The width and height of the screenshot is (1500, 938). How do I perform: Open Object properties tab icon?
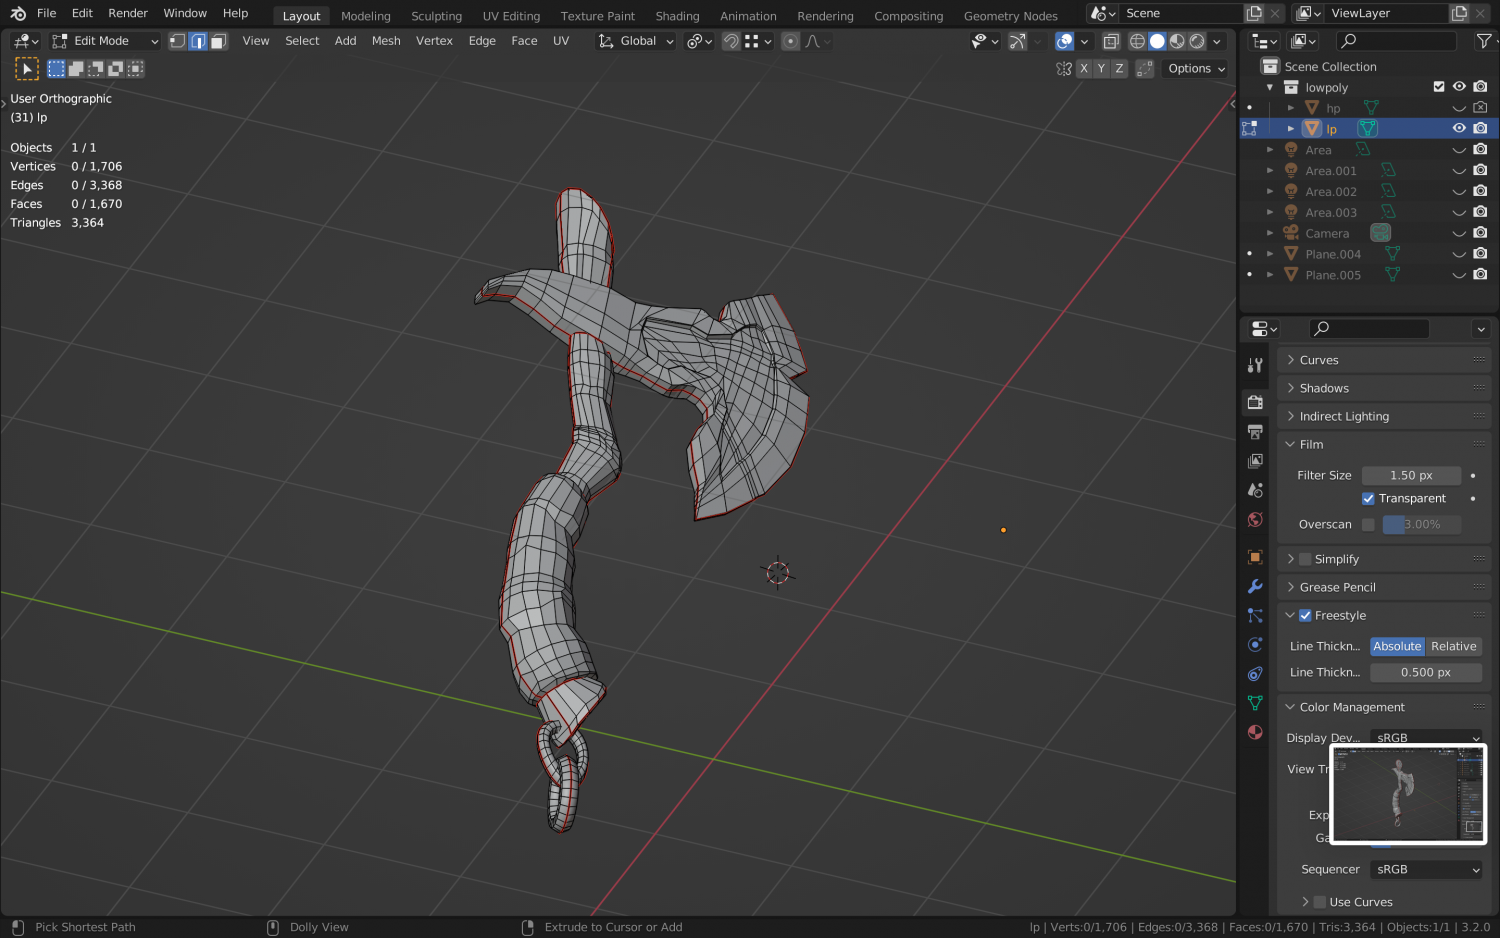(1255, 557)
